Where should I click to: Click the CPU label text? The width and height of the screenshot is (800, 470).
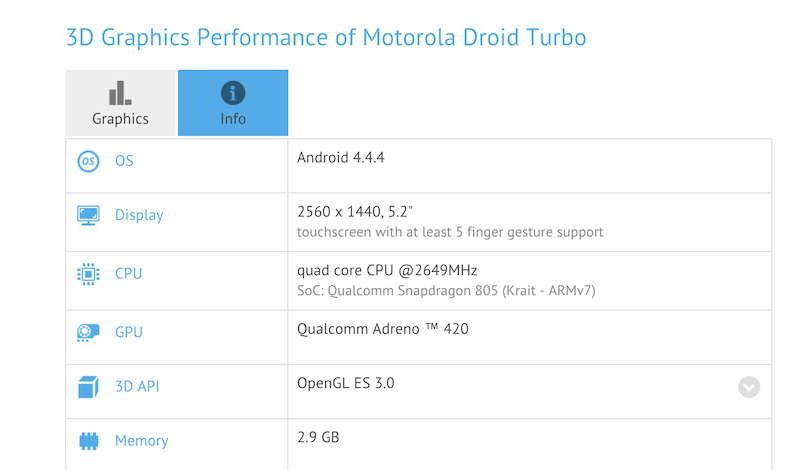128,273
